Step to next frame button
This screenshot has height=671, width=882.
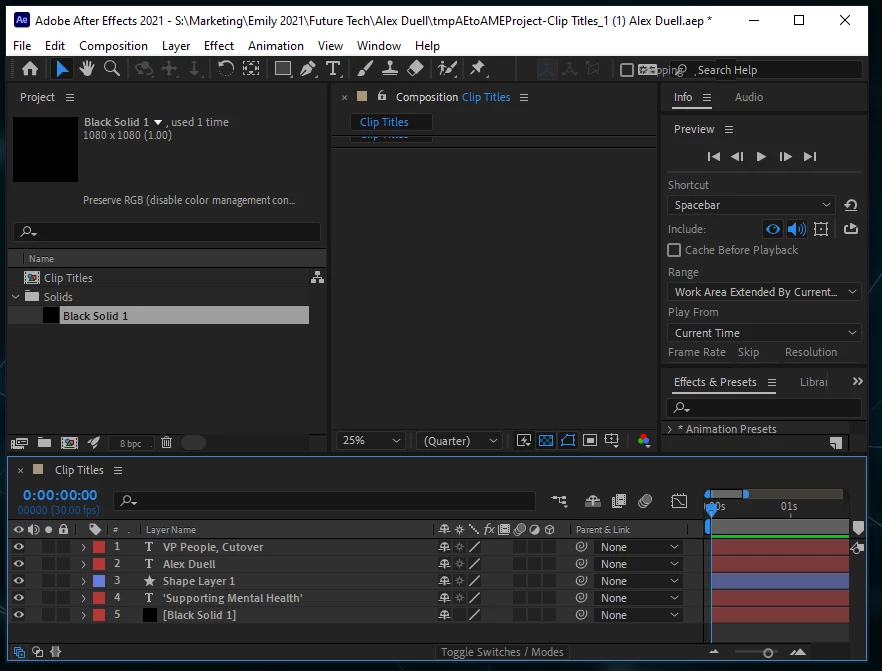pyautogui.click(x=785, y=156)
